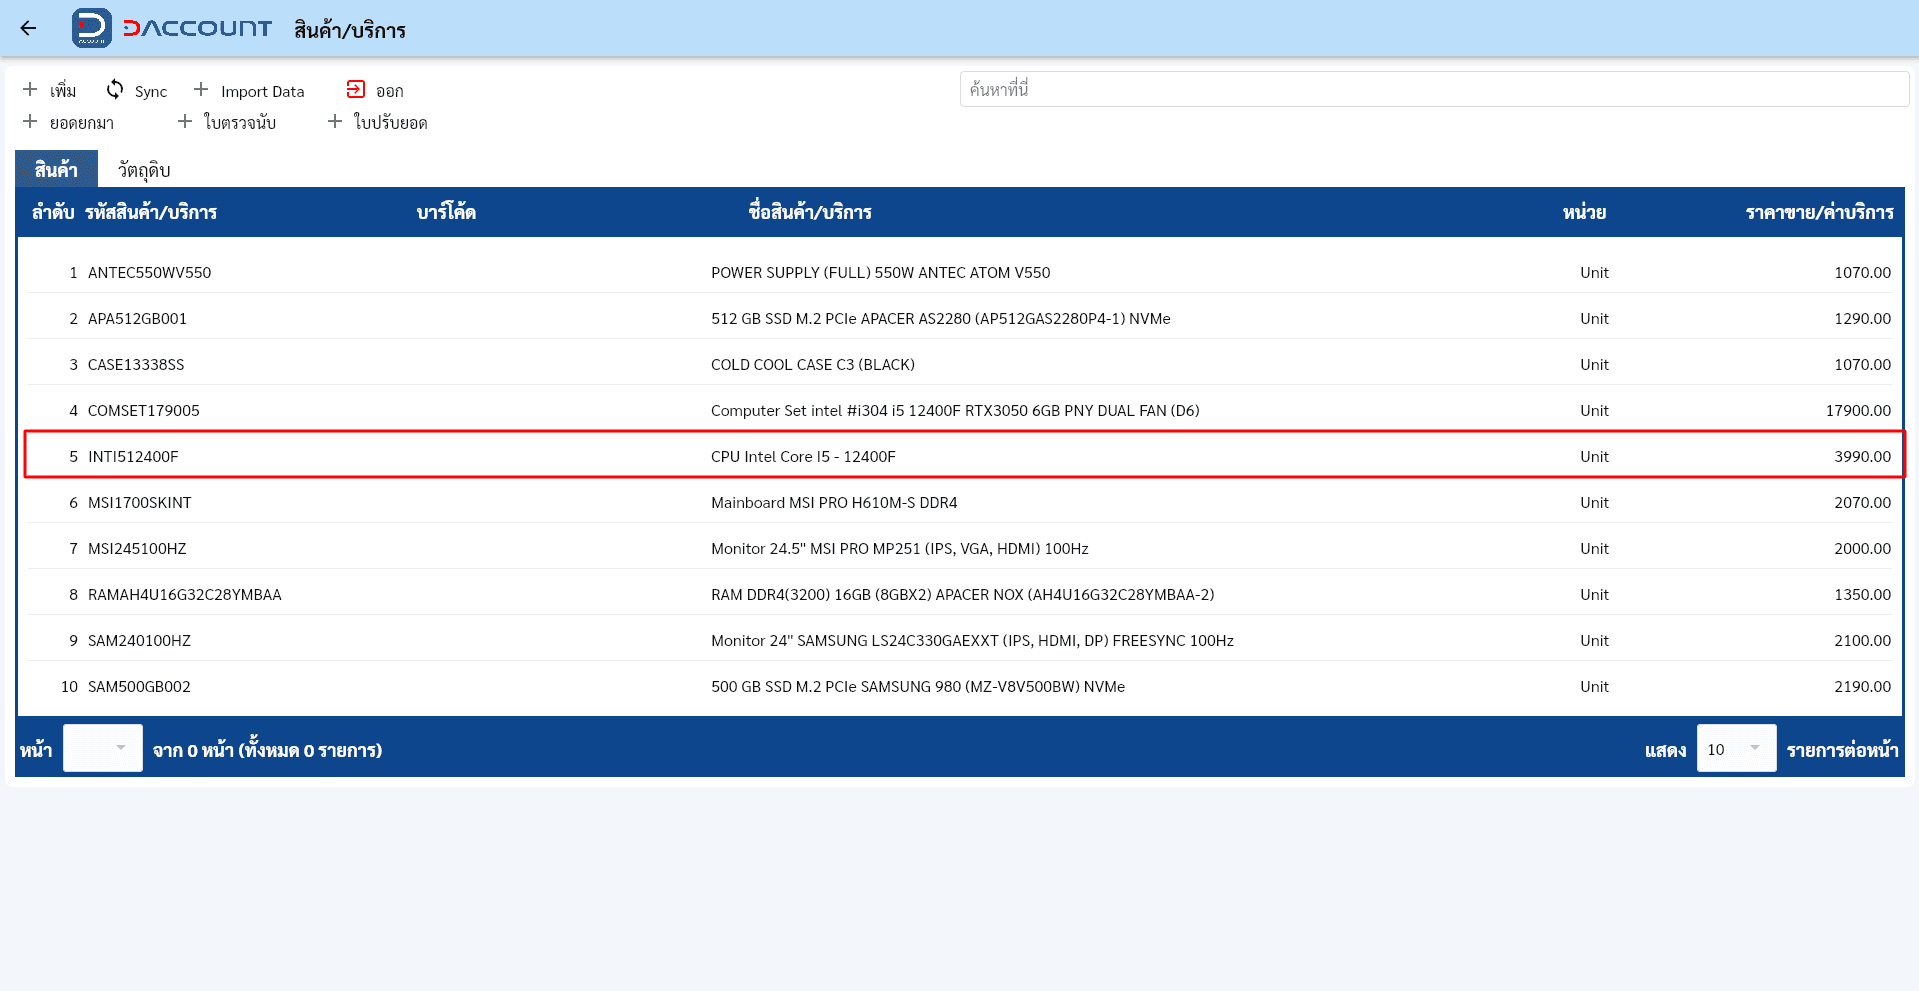Click the หน่วย column header
Viewport: 1919px width, 991px height.
1584,212
